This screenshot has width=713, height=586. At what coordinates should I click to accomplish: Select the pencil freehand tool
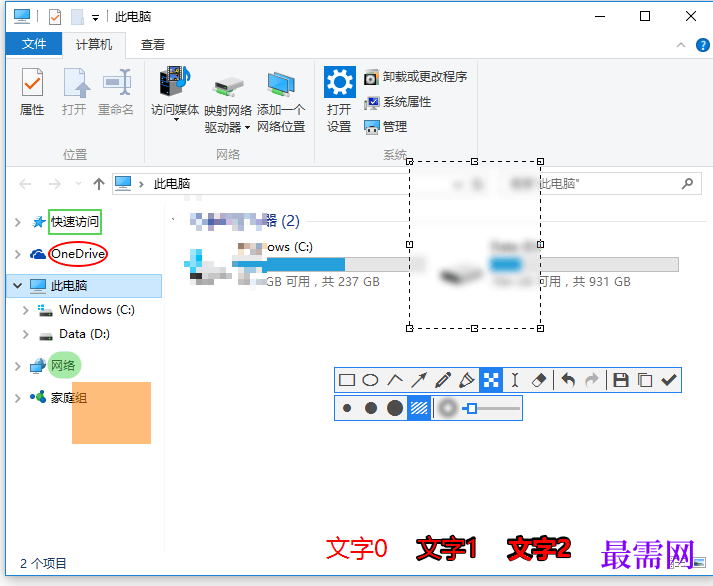443,380
